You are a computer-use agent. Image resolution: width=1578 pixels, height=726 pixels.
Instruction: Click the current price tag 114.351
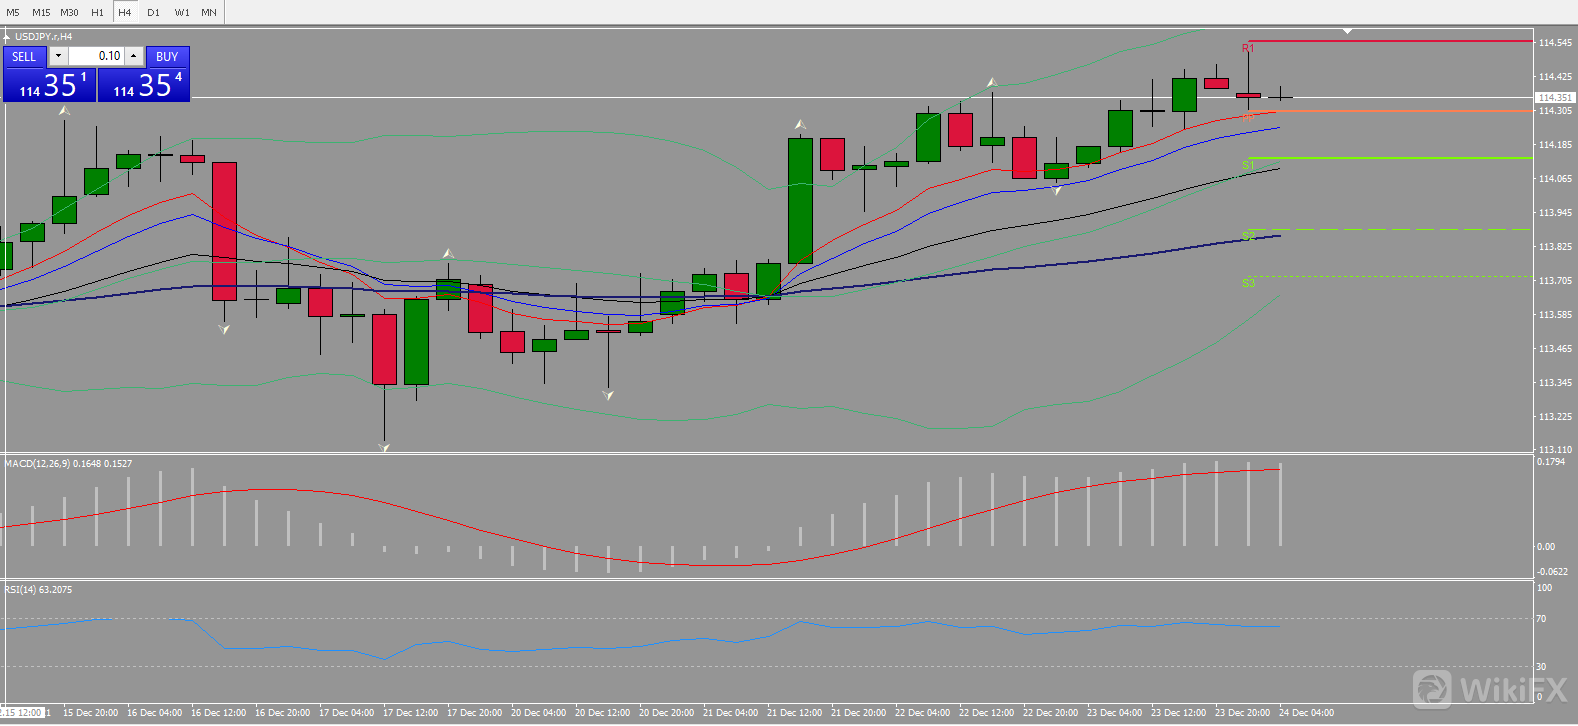click(1554, 98)
